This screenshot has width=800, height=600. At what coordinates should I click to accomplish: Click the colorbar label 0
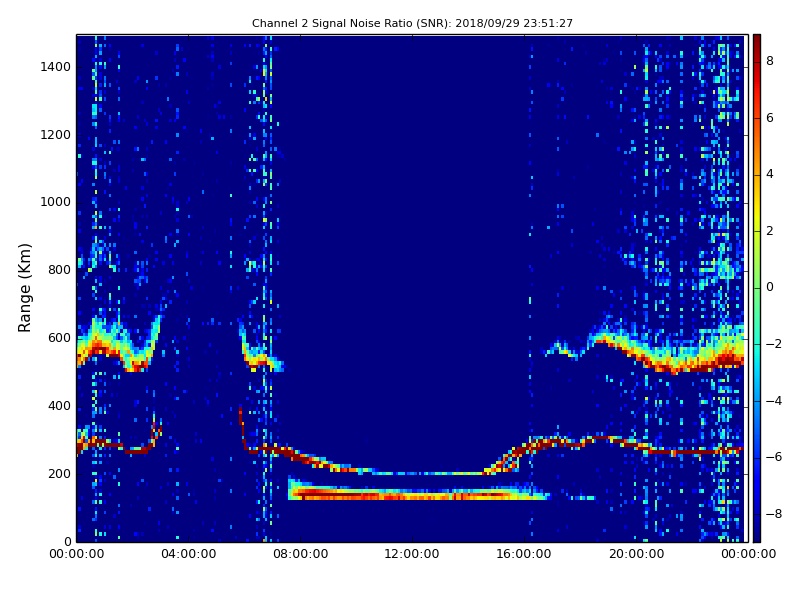pos(770,287)
